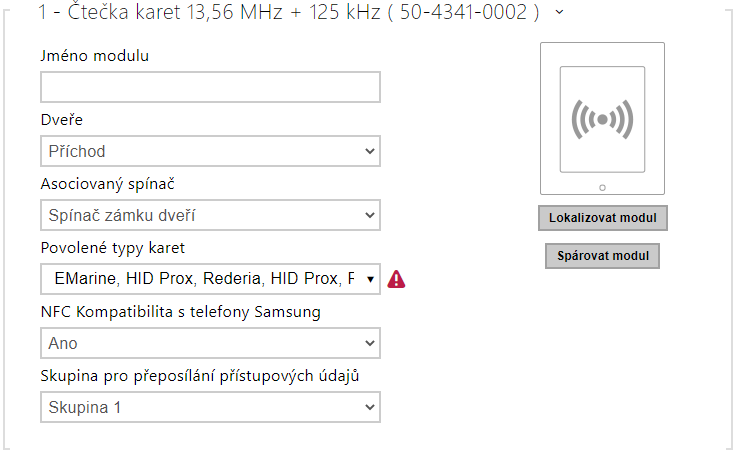Image resolution: width=737 pixels, height=453 pixels.
Task: Click the Dveře field label
Action: tap(62, 120)
